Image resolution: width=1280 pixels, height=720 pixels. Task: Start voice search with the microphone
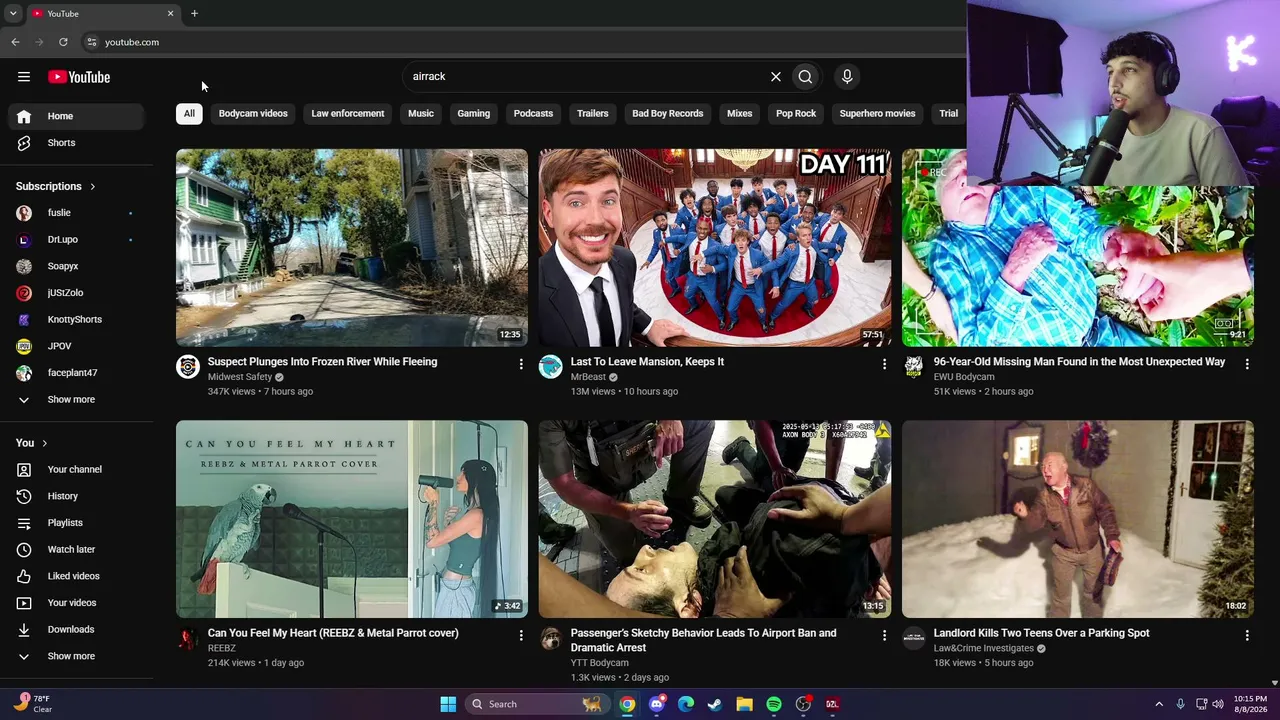tap(847, 77)
